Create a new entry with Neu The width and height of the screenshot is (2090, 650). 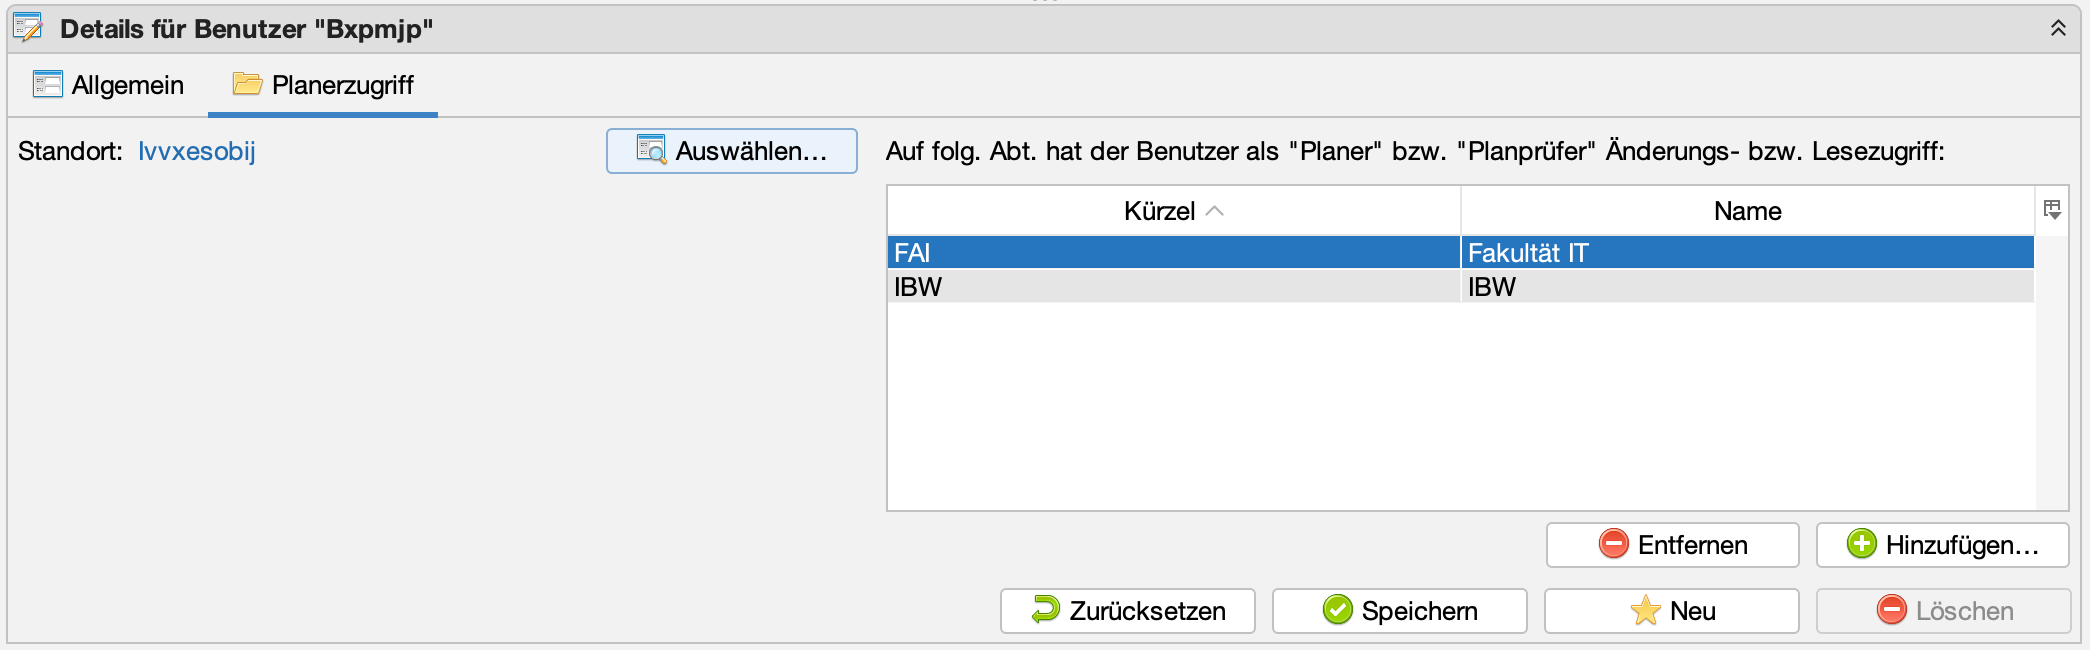point(1671,611)
